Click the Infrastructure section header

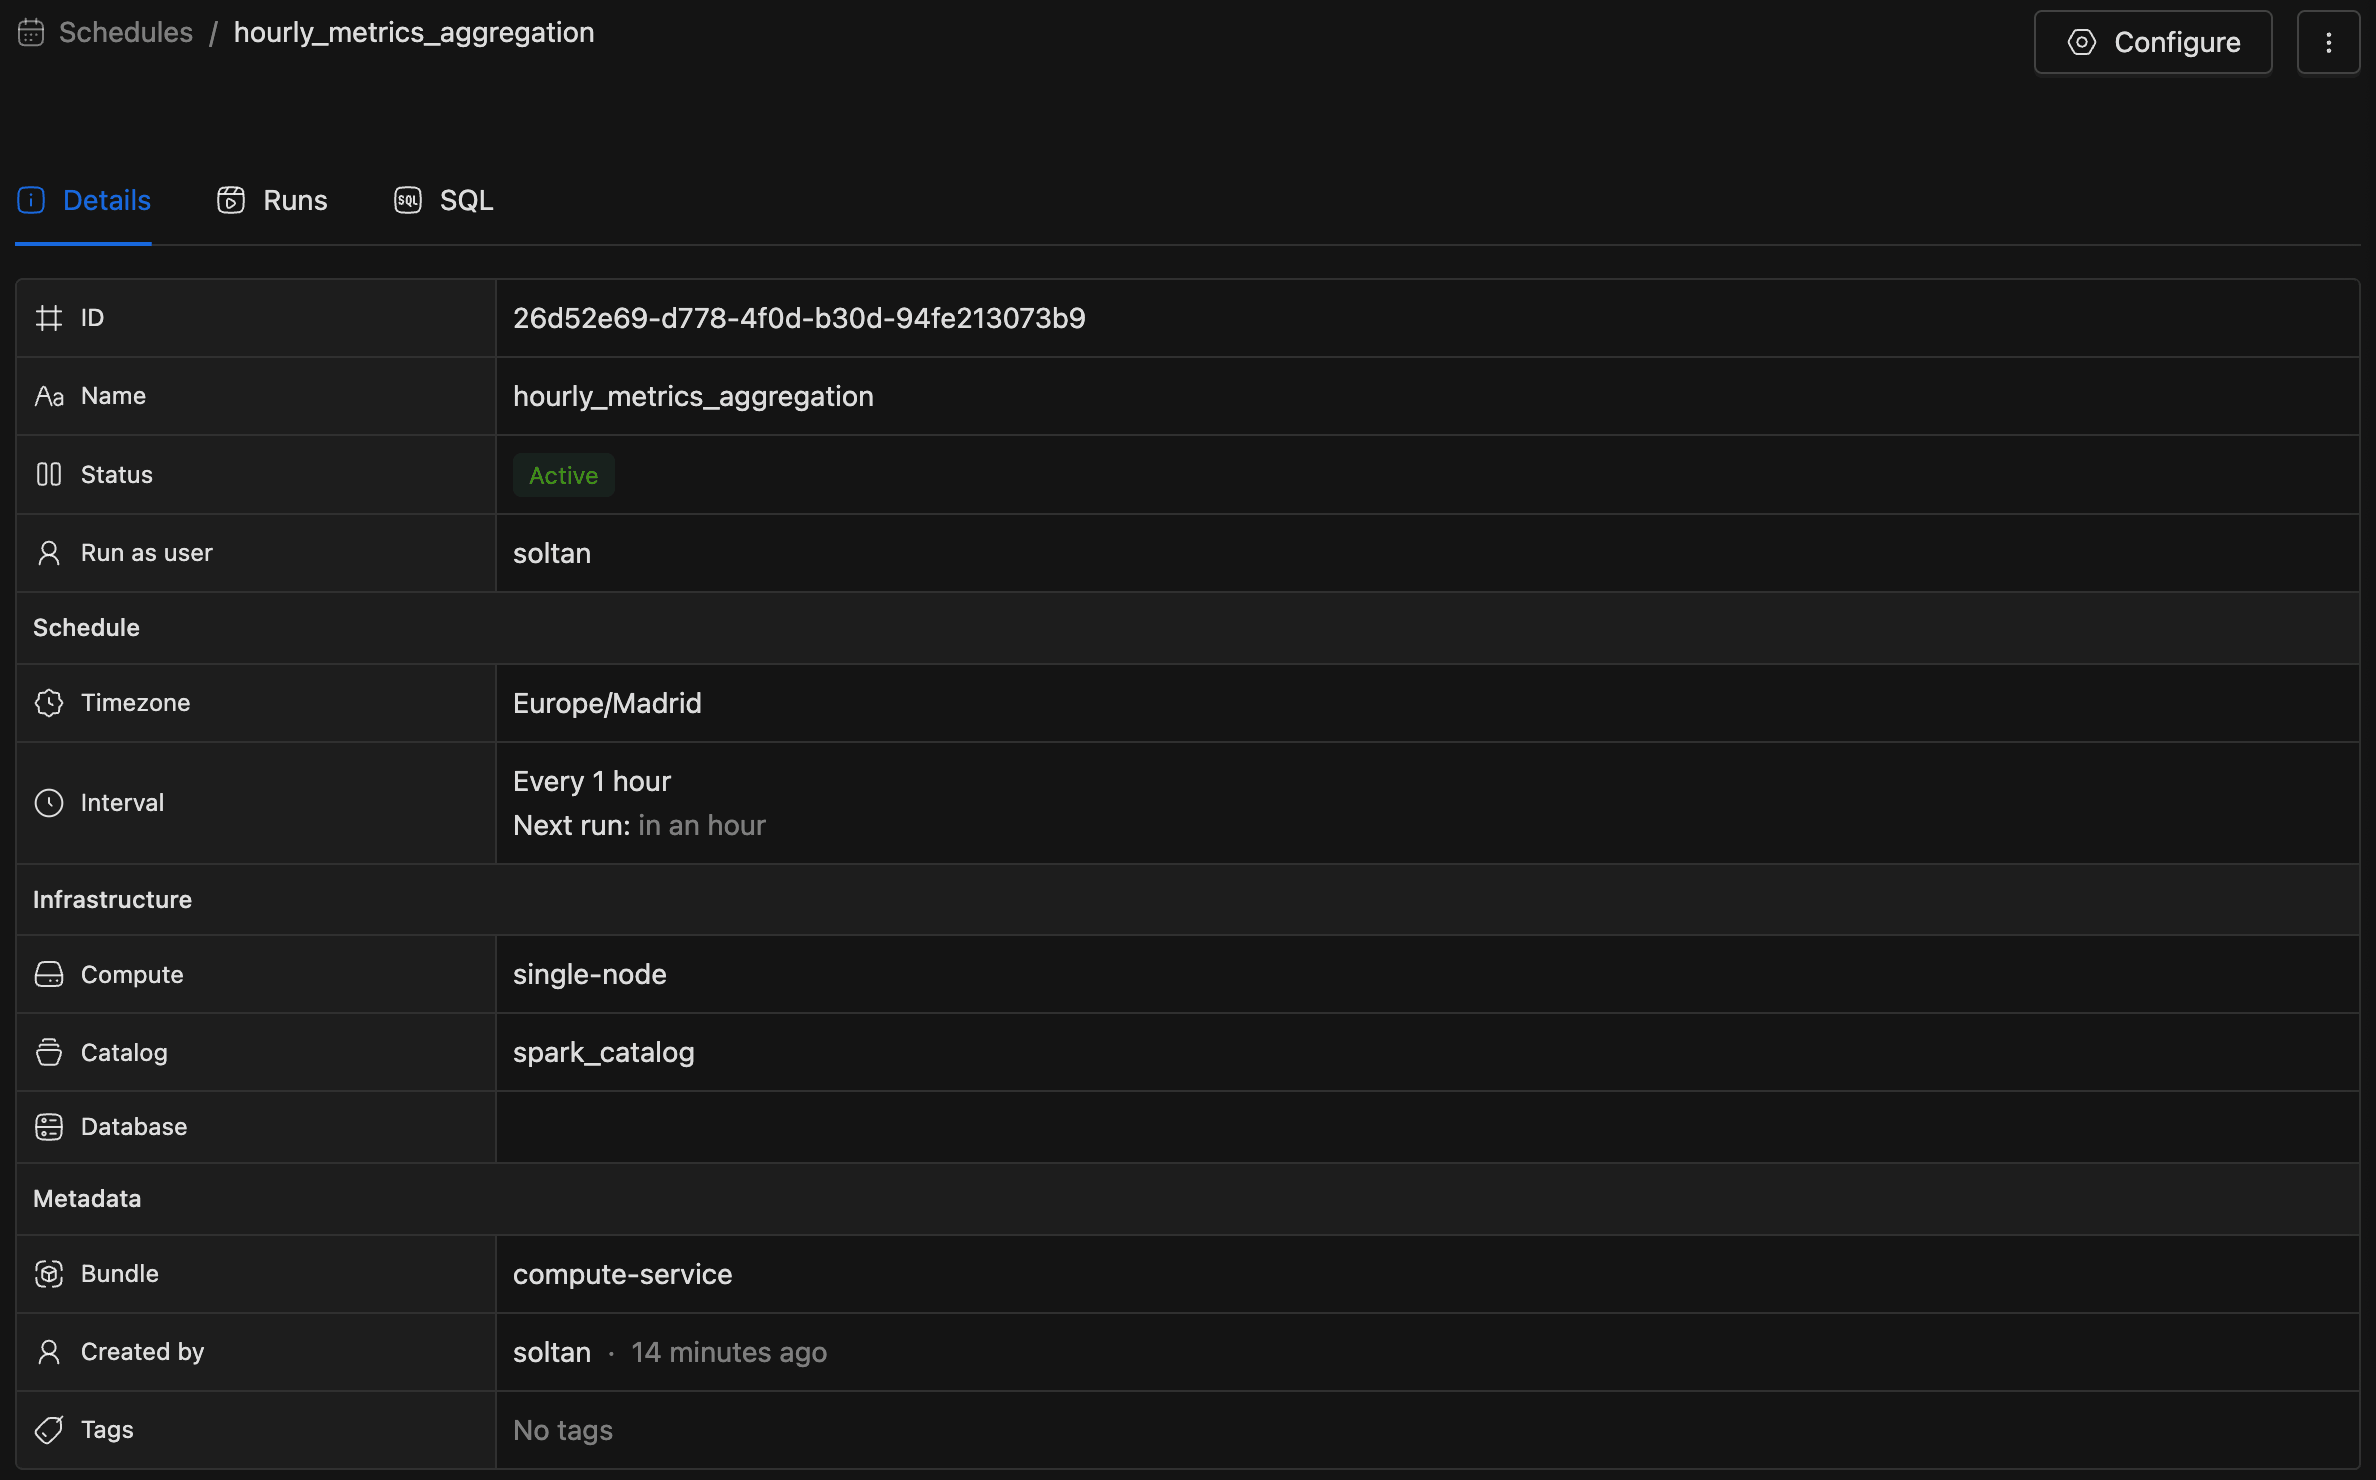pos(112,900)
